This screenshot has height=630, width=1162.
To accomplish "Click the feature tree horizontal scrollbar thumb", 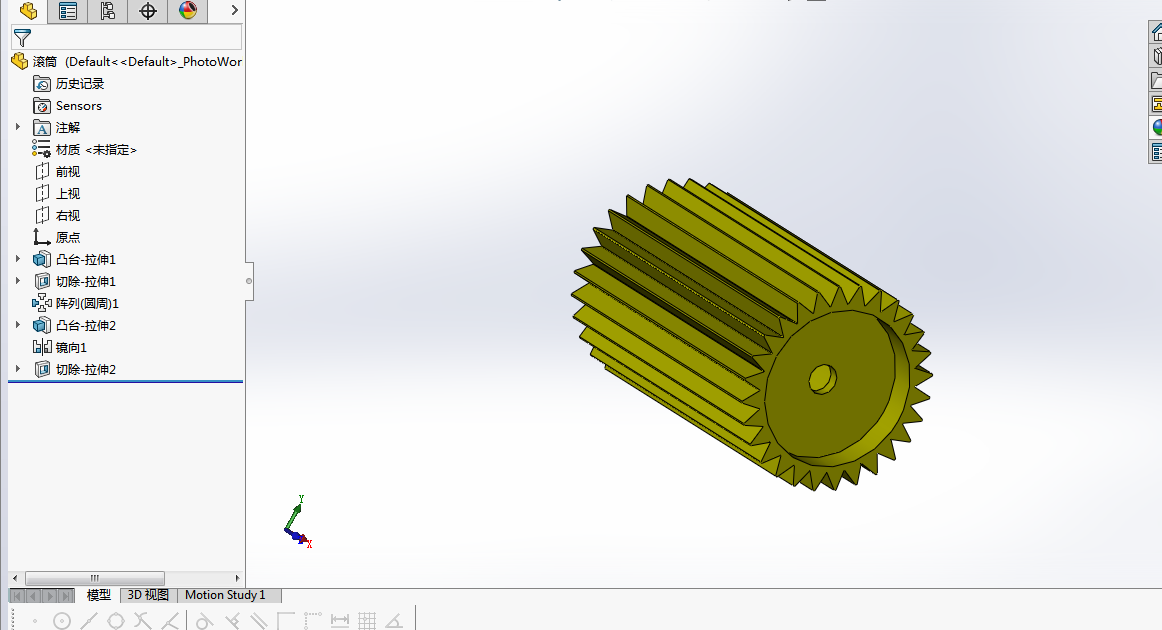I will [x=95, y=578].
